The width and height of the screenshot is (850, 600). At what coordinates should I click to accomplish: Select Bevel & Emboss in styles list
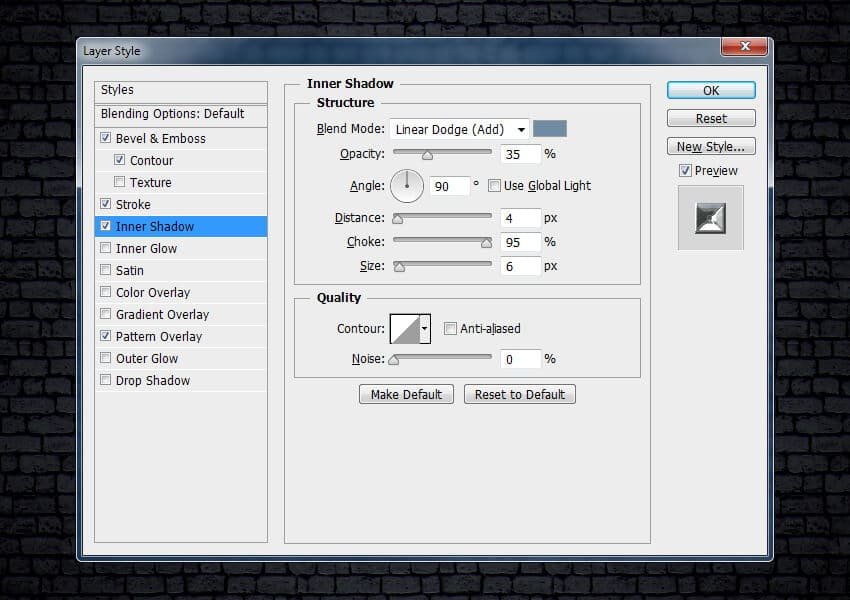coord(160,138)
